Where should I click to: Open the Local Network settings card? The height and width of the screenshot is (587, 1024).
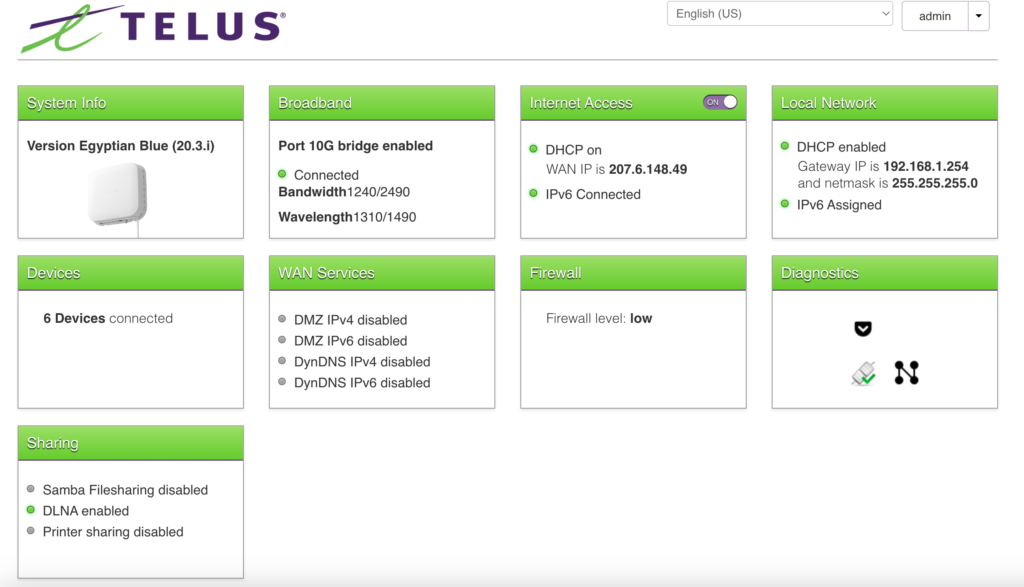click(884, 103)
